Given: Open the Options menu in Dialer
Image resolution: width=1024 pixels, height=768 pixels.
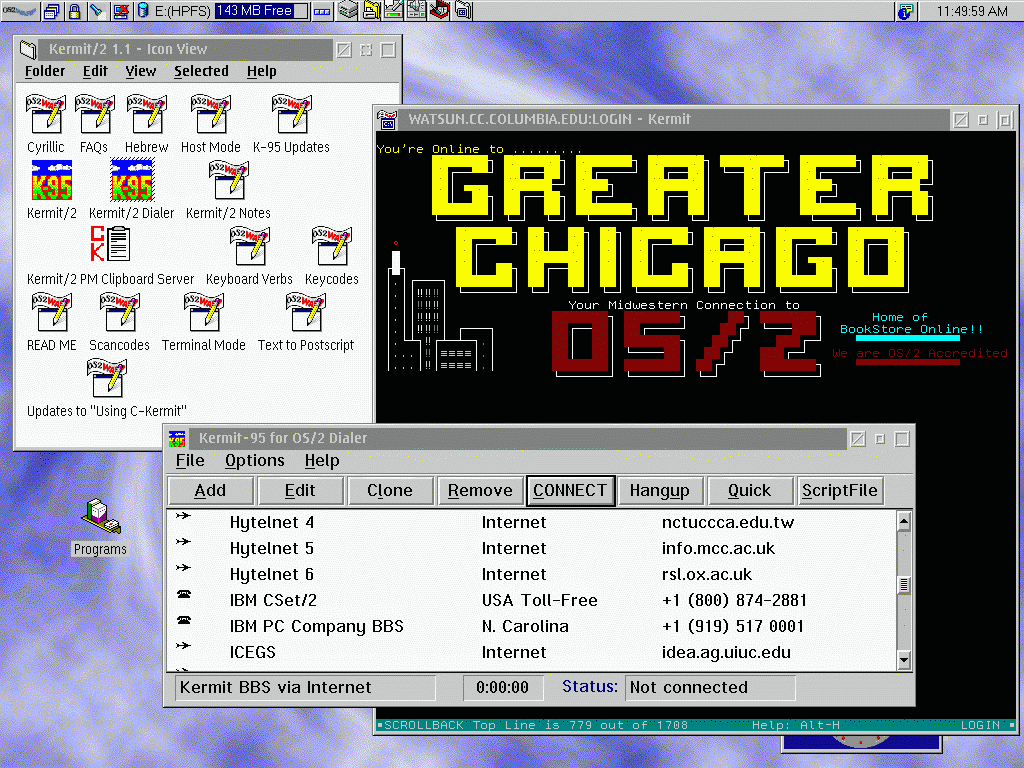Looking at the screenshot, I should (x=254, y=461).
